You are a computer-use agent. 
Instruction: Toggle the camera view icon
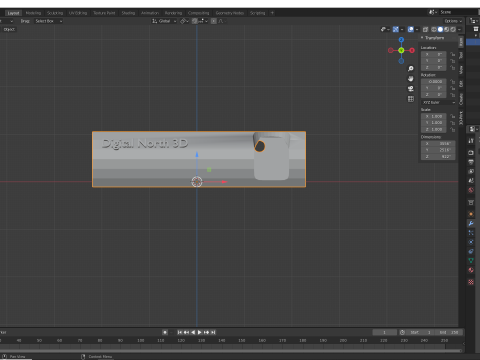pyautogui.click(x=411, y=89)
